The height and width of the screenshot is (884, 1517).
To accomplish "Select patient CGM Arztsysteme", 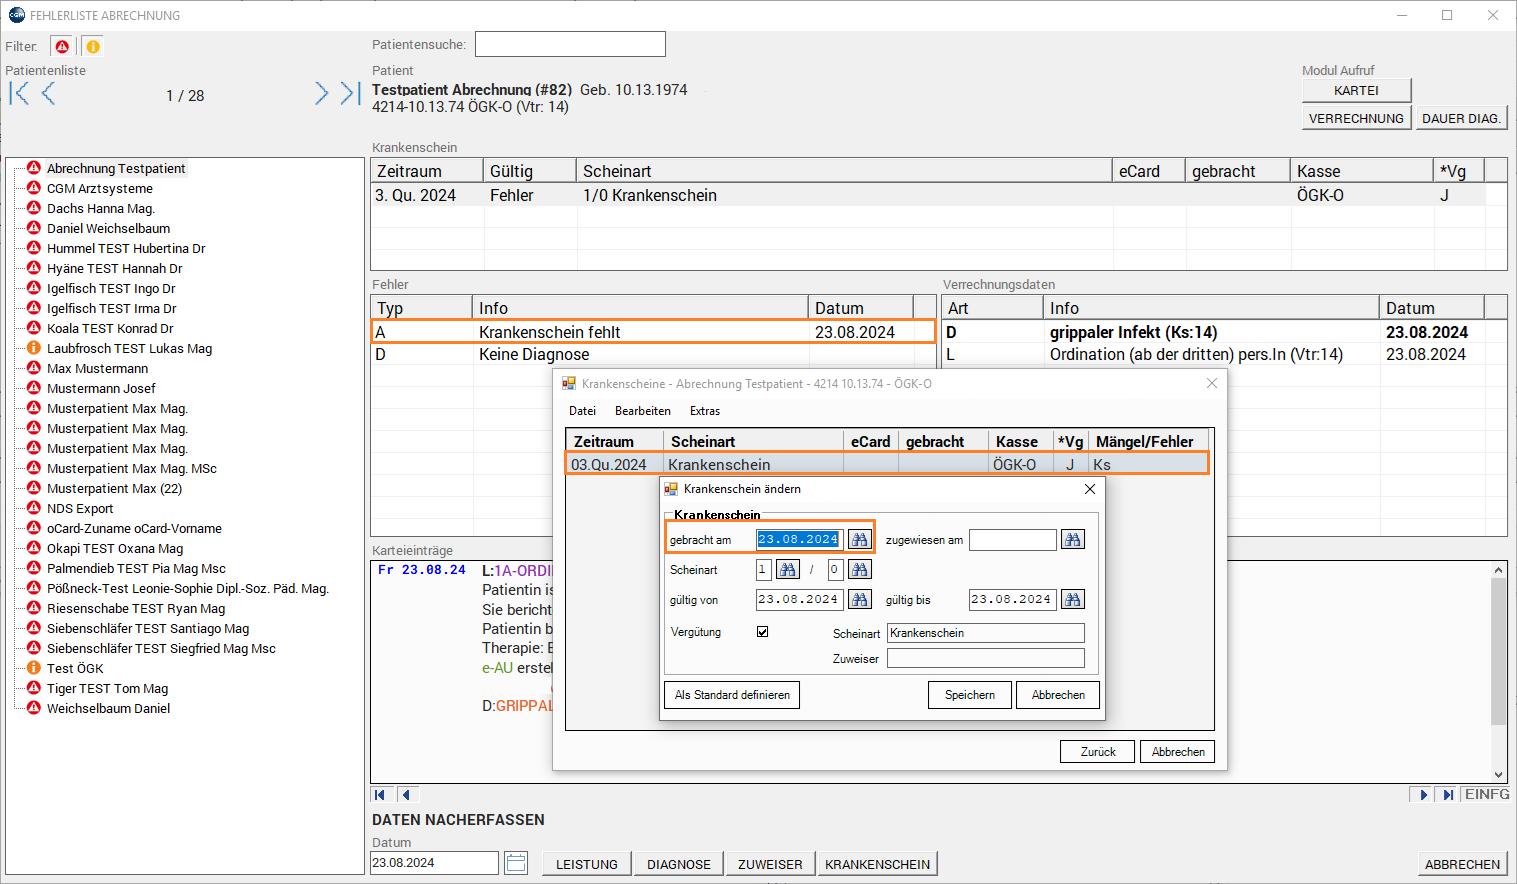I will [100, 188].
